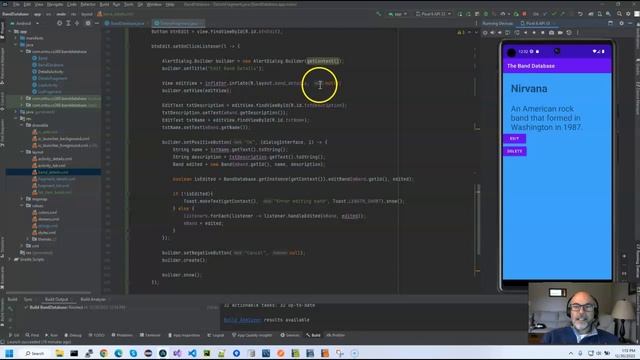
Task: Open the Pixel 6 API device dropdown
Action: coord(433,14)
